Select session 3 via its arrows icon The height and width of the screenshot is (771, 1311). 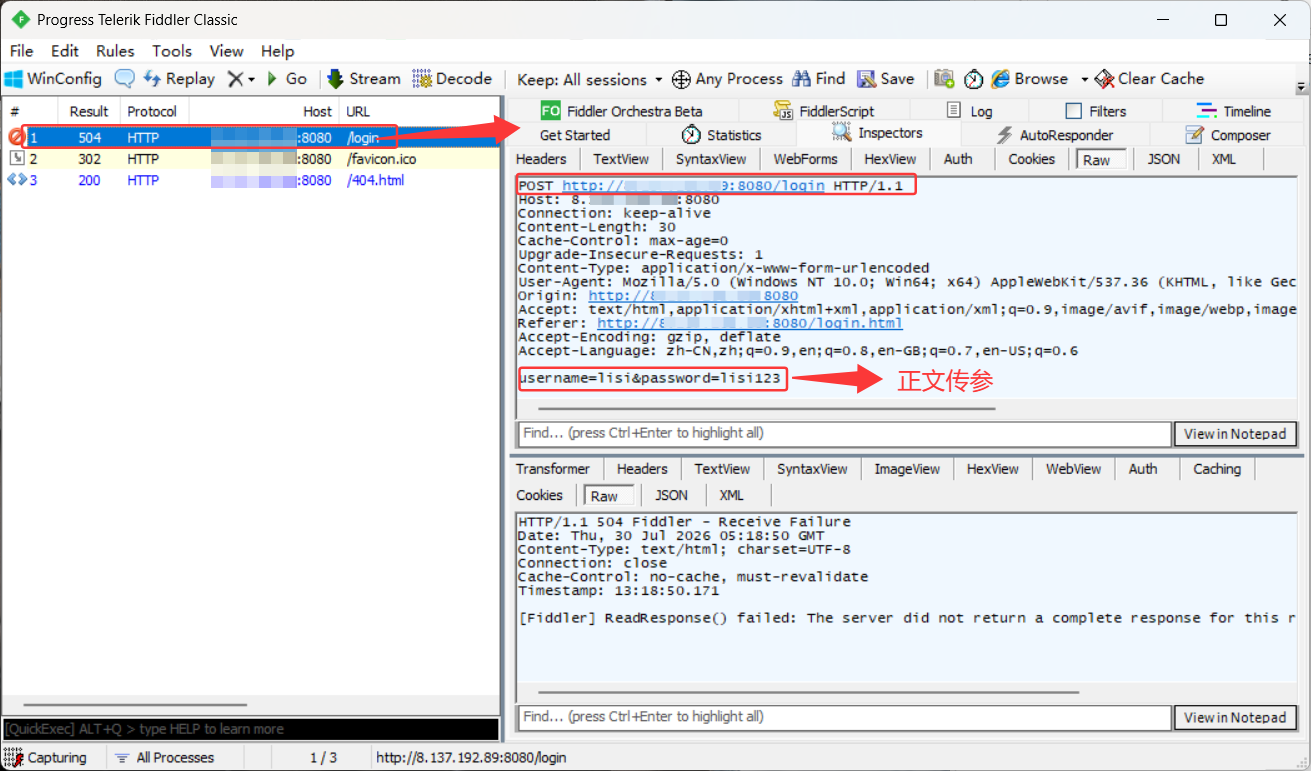click(x=16, y=180)
